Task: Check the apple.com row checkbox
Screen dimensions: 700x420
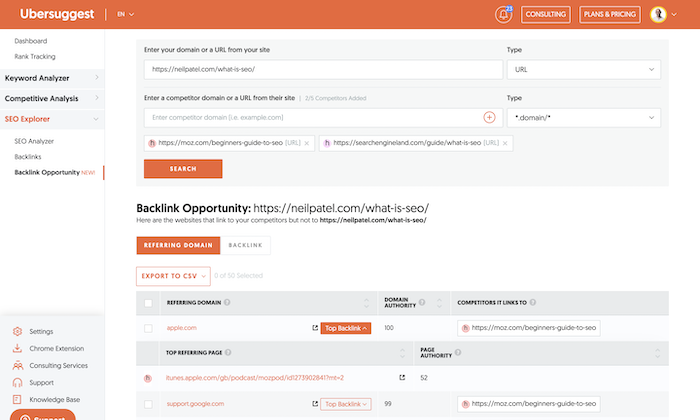Action: coord(148,328)
